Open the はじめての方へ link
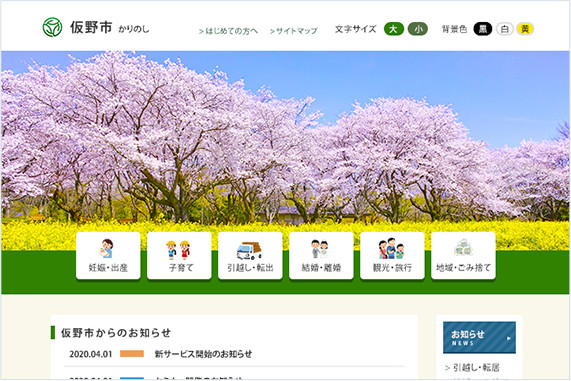 (x=228, y=31)
